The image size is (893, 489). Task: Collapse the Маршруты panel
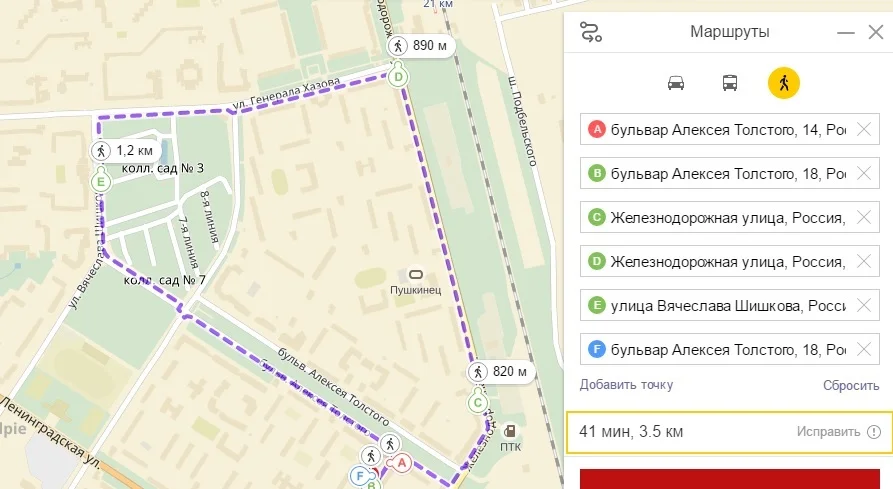click(846, 33)
